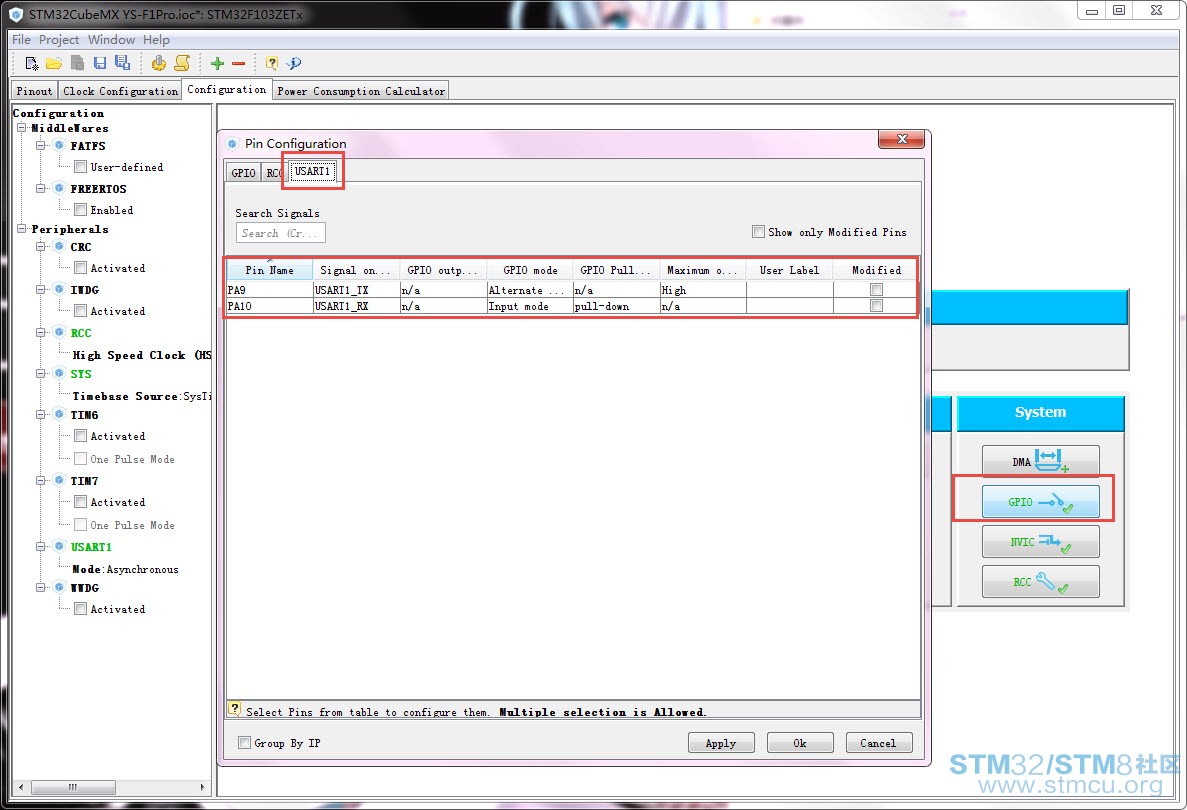Click the red minus toolbar icon
Viewport: 1187px width, 810px height.
[238, 64]
